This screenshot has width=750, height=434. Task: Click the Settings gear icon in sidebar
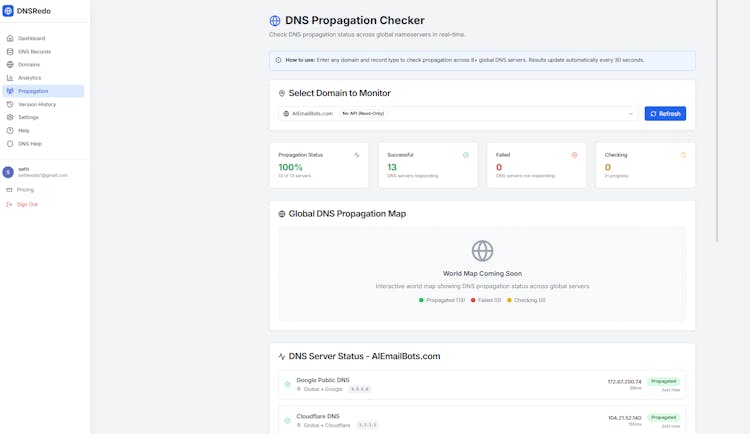click(10, 117)
